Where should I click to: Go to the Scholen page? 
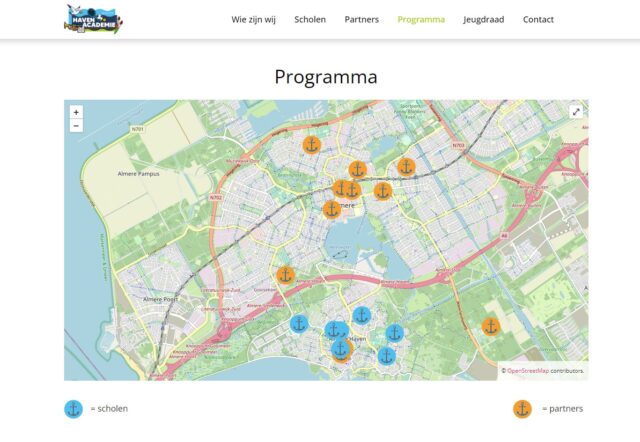(310, 19)
